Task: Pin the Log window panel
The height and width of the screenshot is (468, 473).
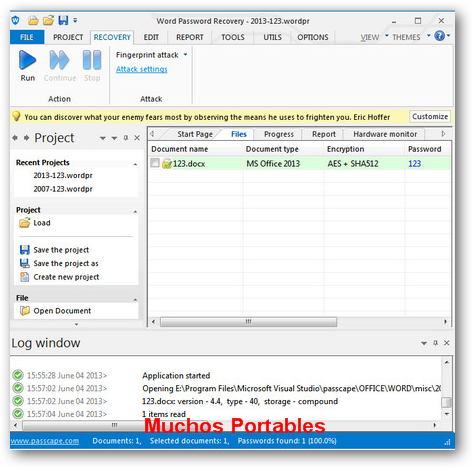Action: (x=435, y=343)
